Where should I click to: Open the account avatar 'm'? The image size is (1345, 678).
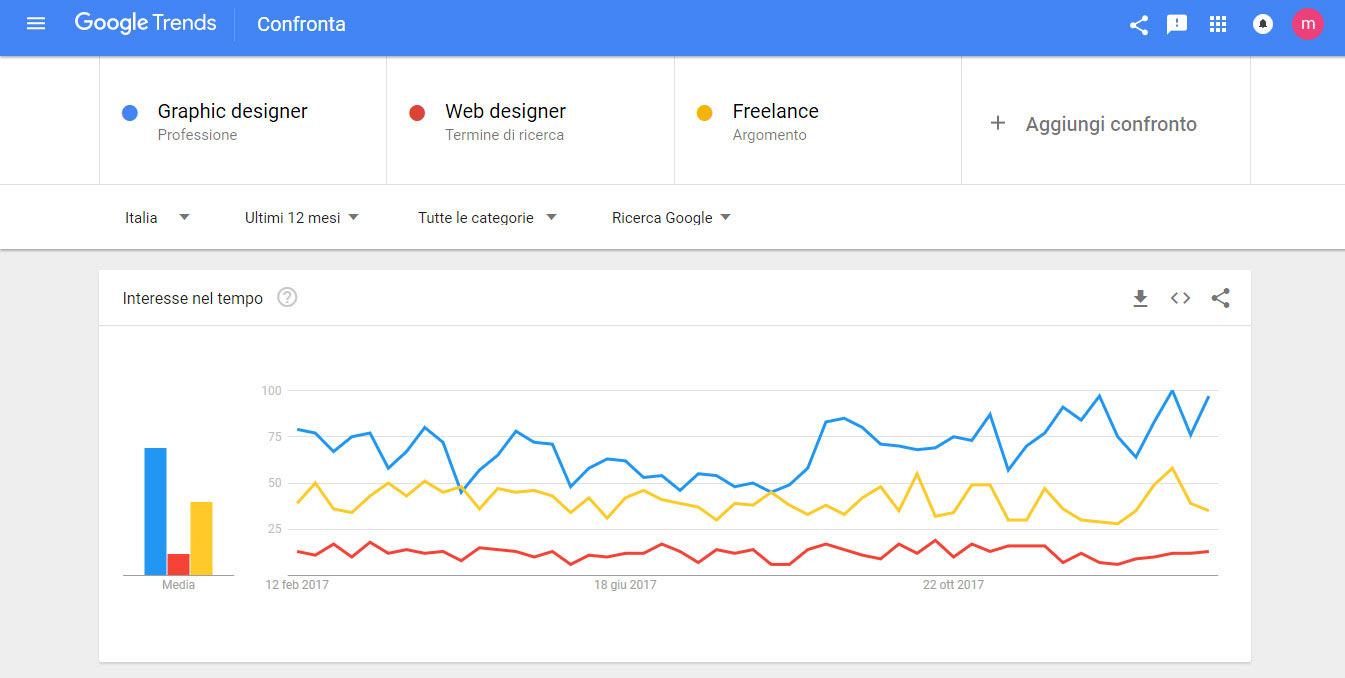(1307, 24)
